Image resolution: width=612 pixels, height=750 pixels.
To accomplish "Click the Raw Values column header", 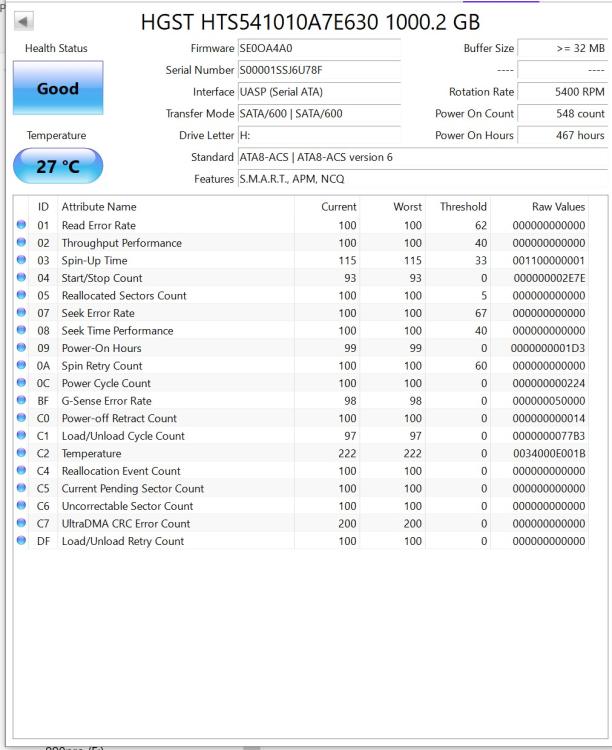I will 539,207.
